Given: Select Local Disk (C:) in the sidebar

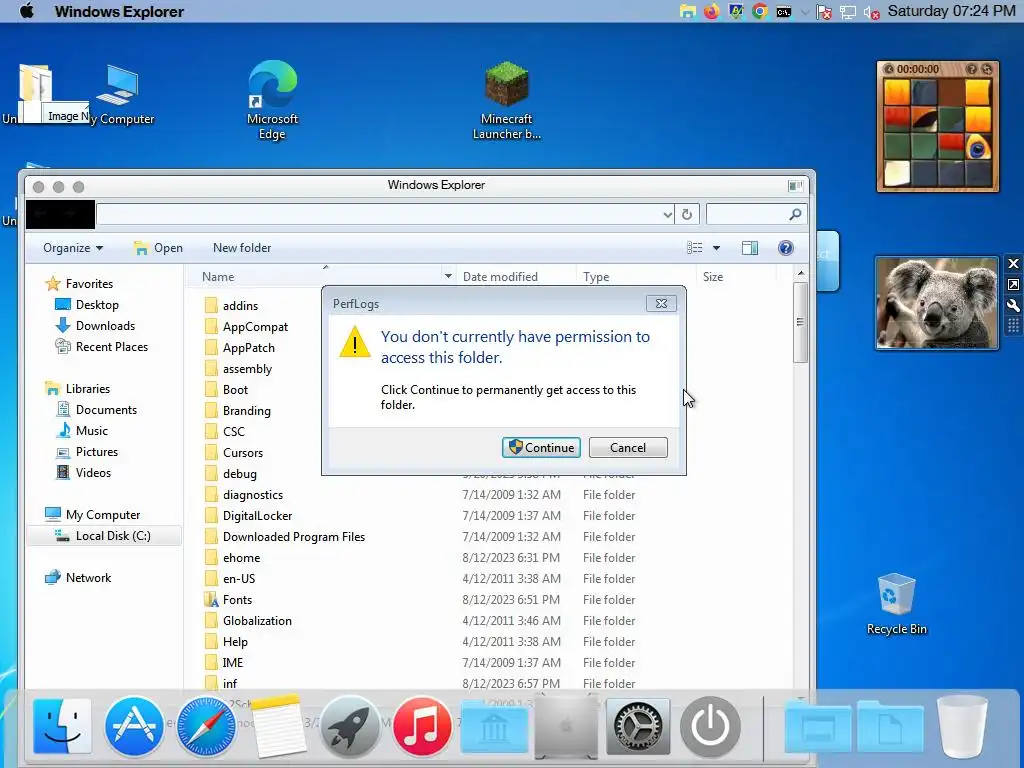Looking at the screenshot, I should pyautogui.click(x=104, y=536).
